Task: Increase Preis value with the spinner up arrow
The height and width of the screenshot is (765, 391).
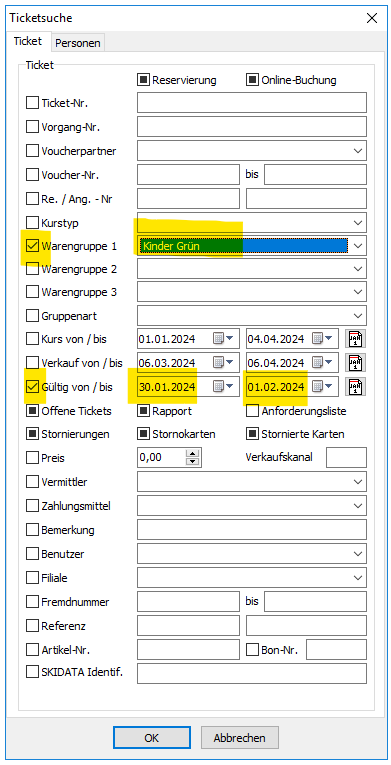Action: [x=193, y=453]
